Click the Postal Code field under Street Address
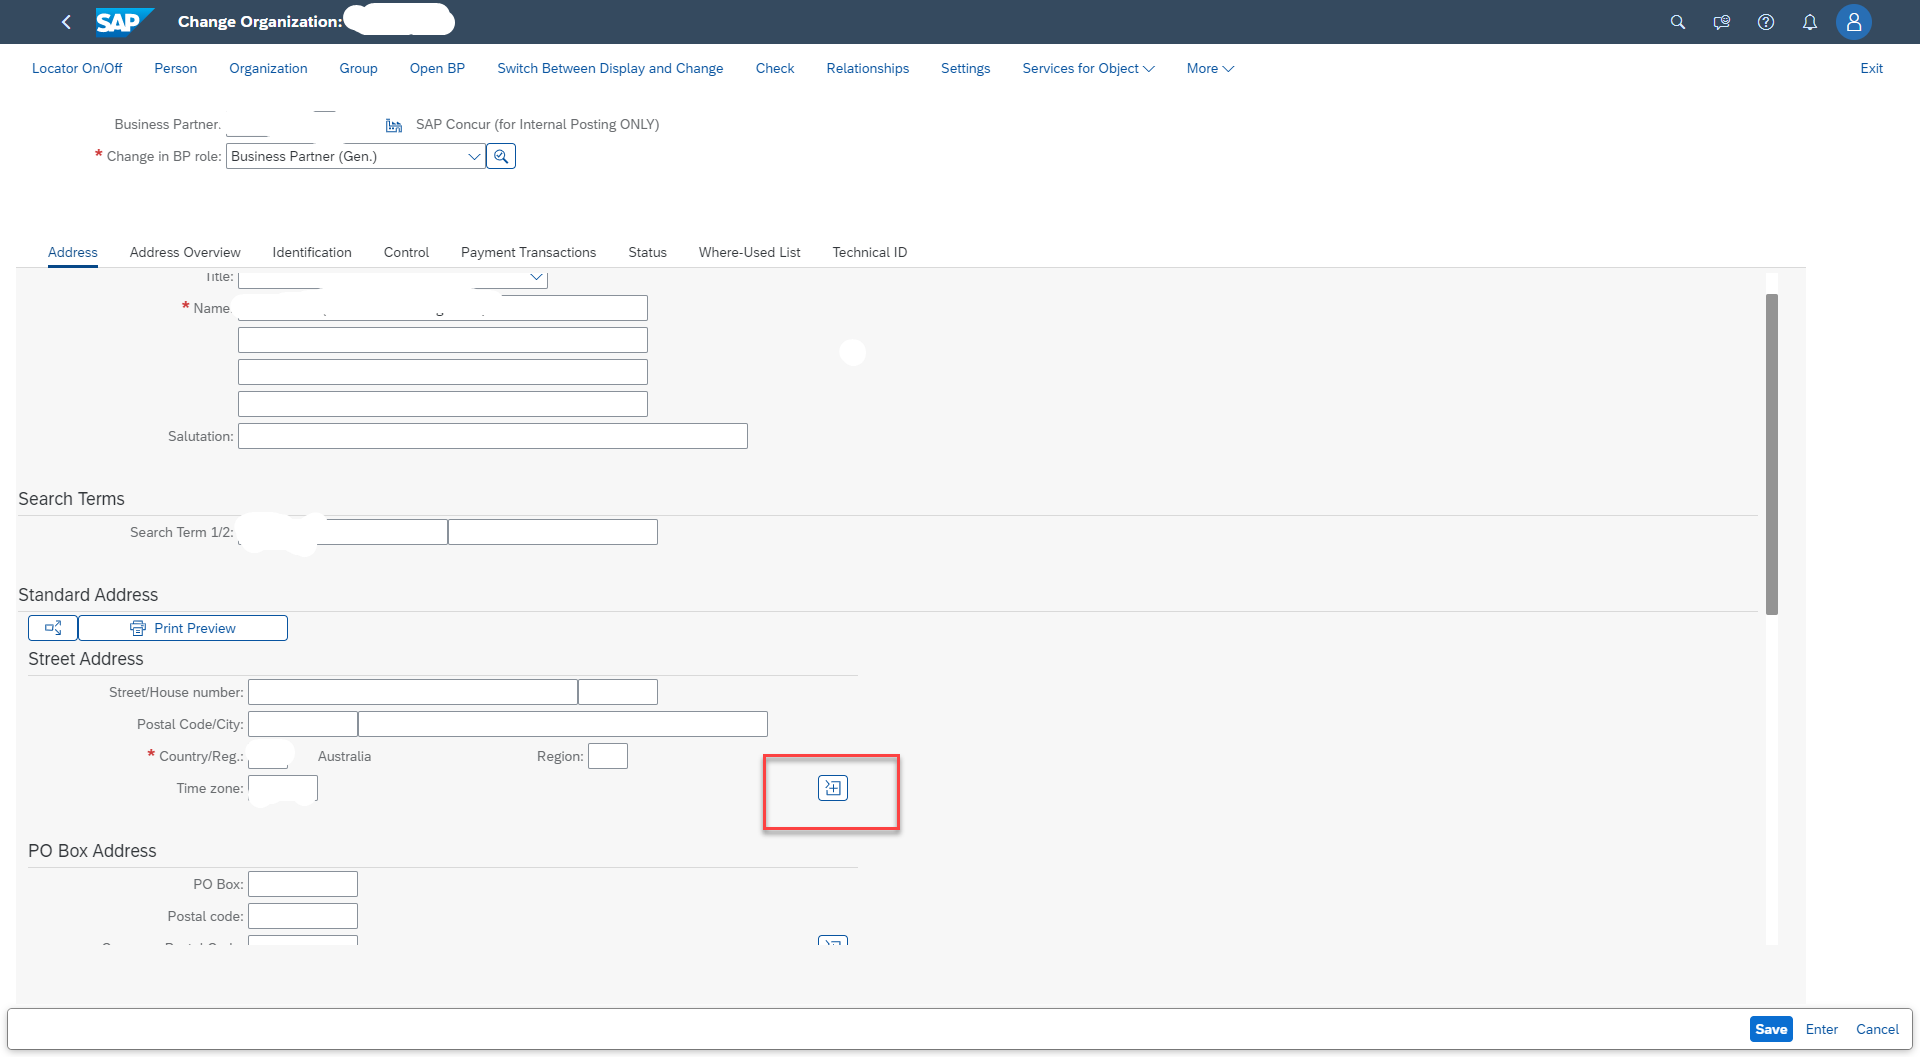Image resolution: width=1920 pixels, height=1057 pixels. [303, 724]
